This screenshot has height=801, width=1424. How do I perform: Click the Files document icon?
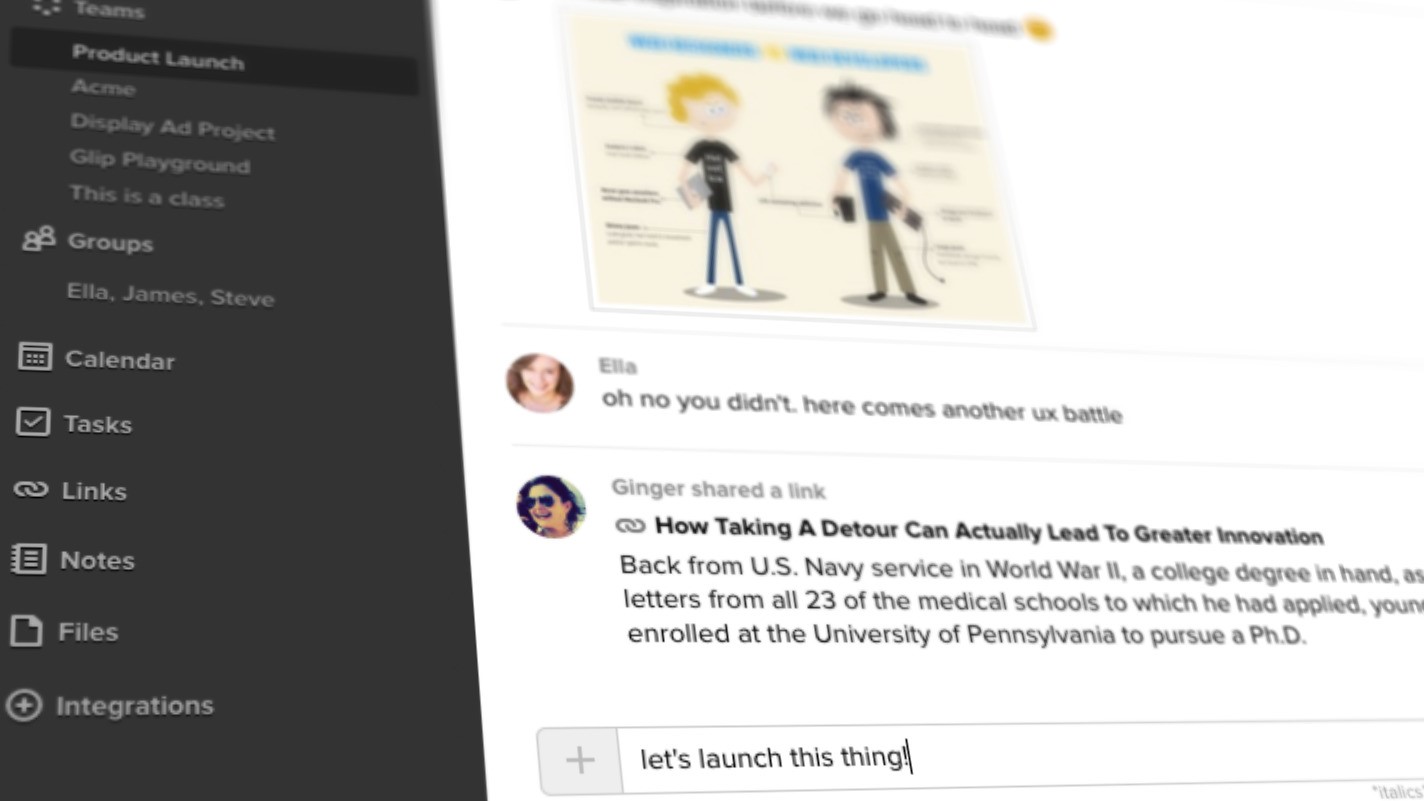[26, 631]
